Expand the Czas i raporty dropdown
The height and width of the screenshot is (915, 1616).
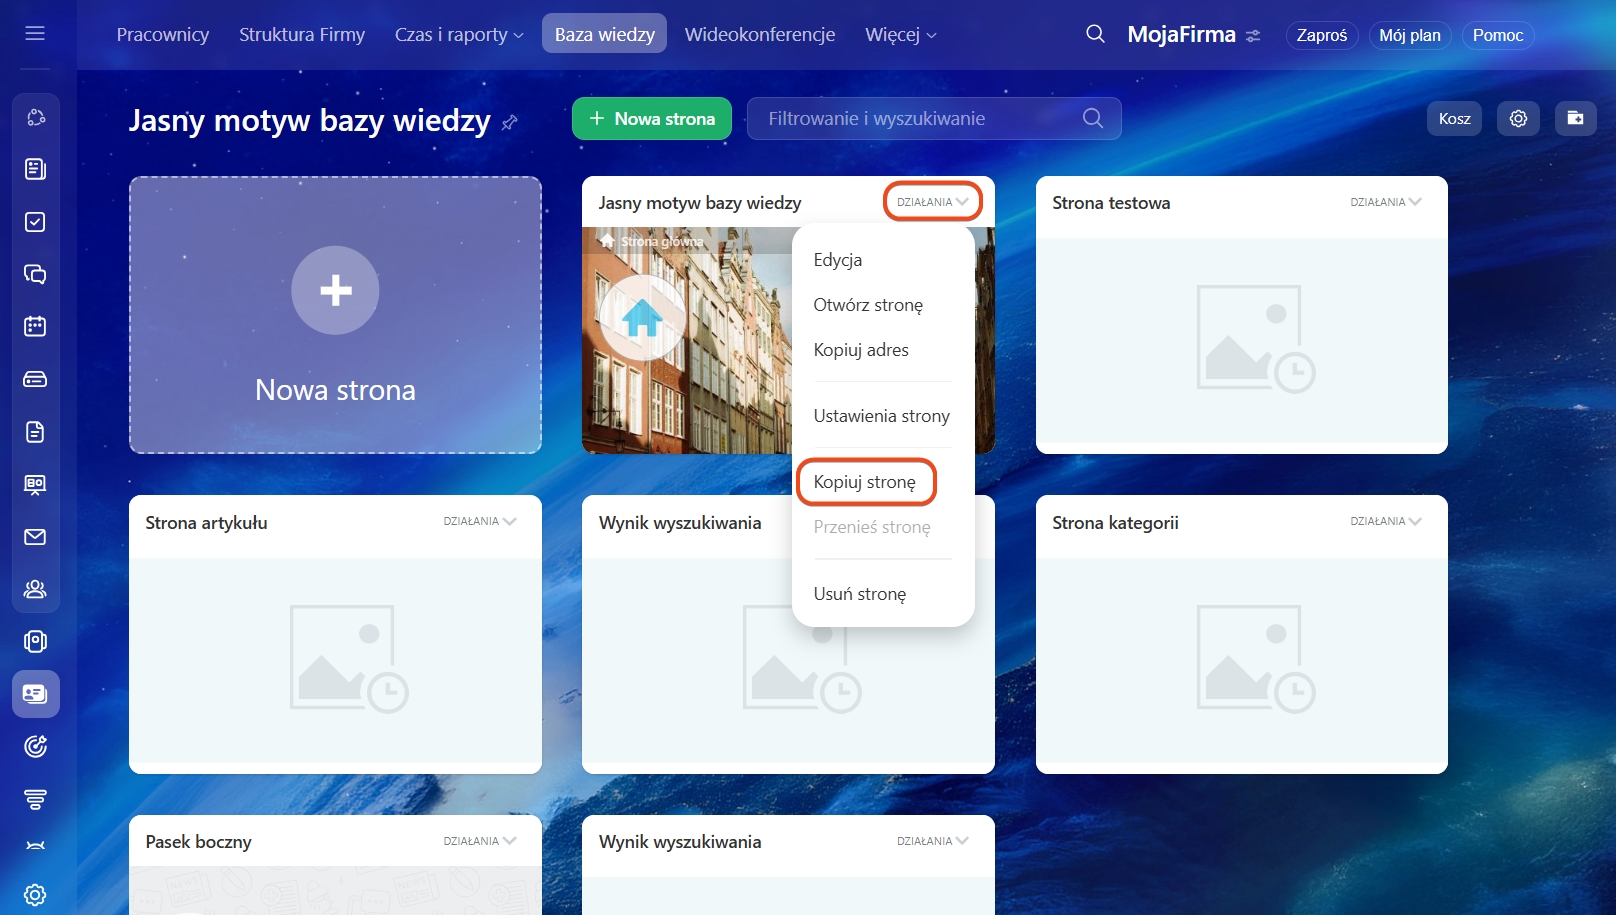click(459, 35)
